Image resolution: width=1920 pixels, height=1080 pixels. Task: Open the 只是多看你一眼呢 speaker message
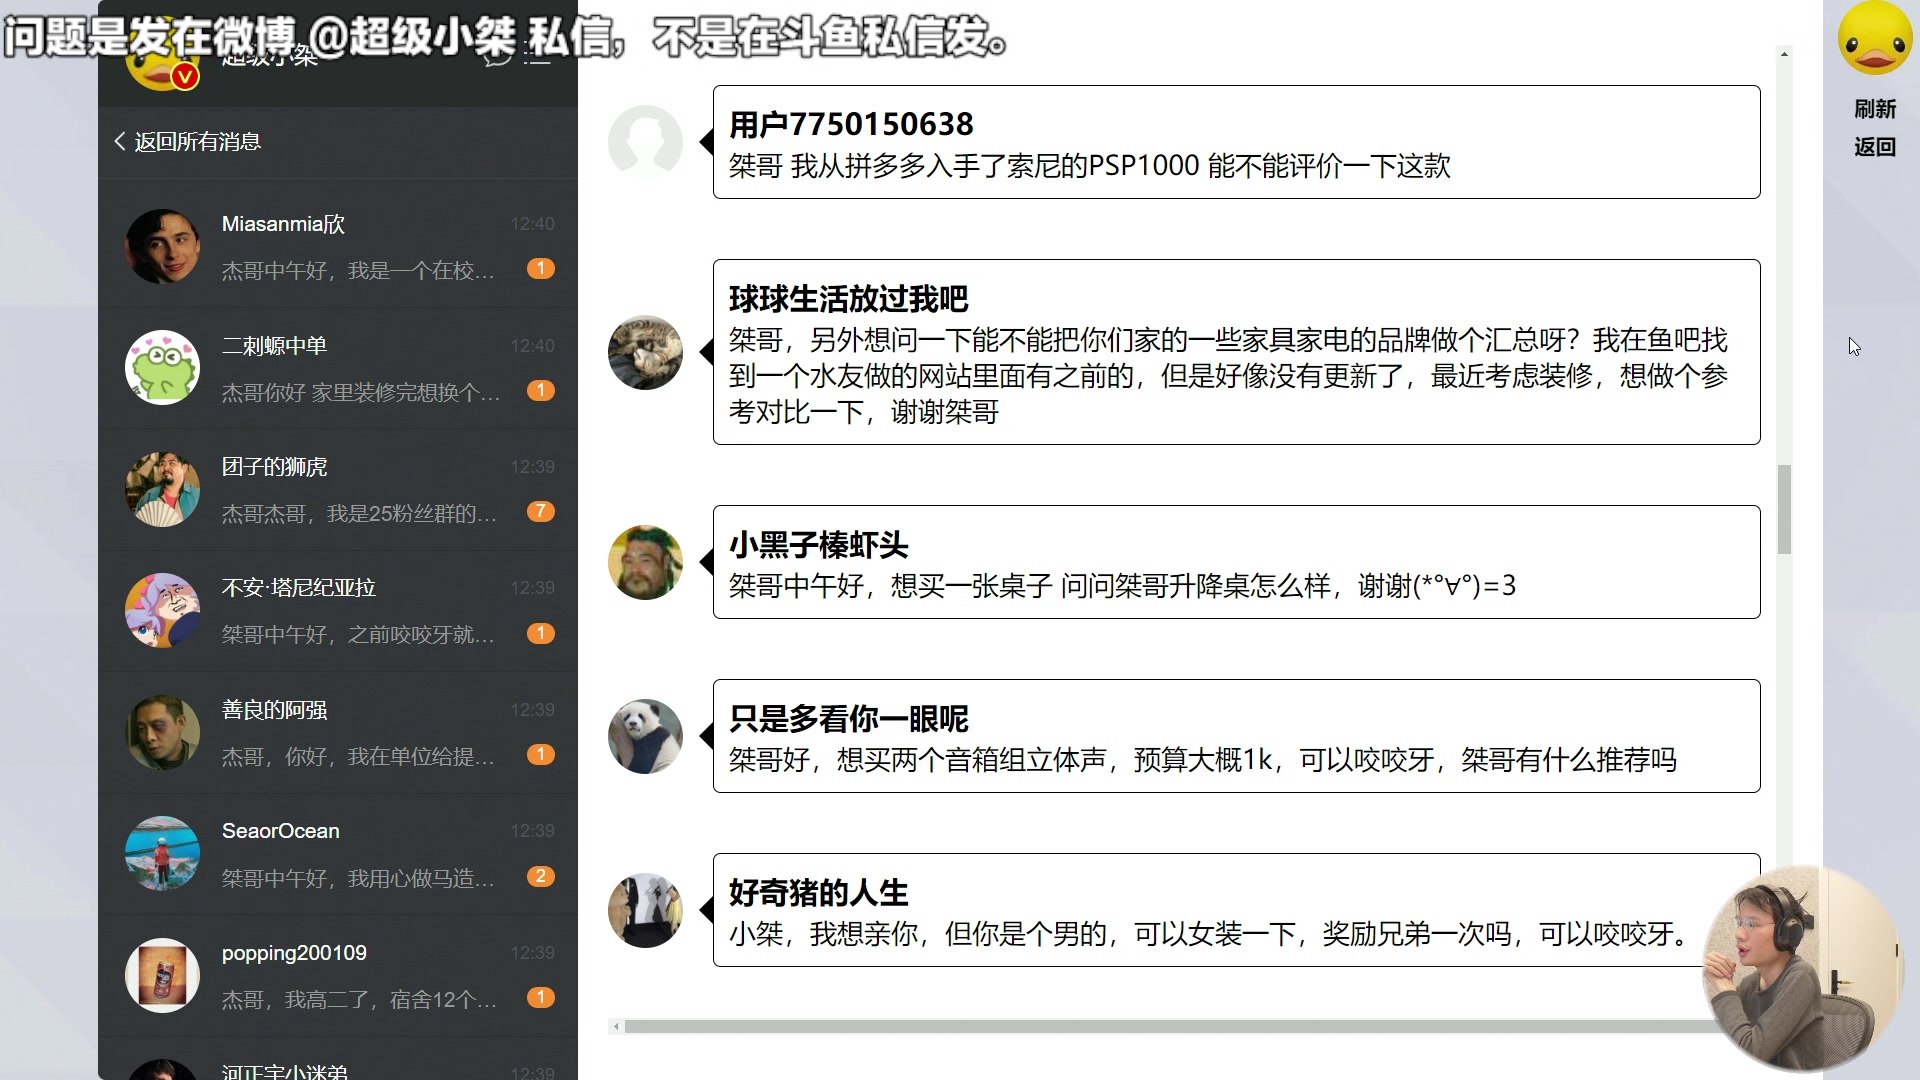1236,736
